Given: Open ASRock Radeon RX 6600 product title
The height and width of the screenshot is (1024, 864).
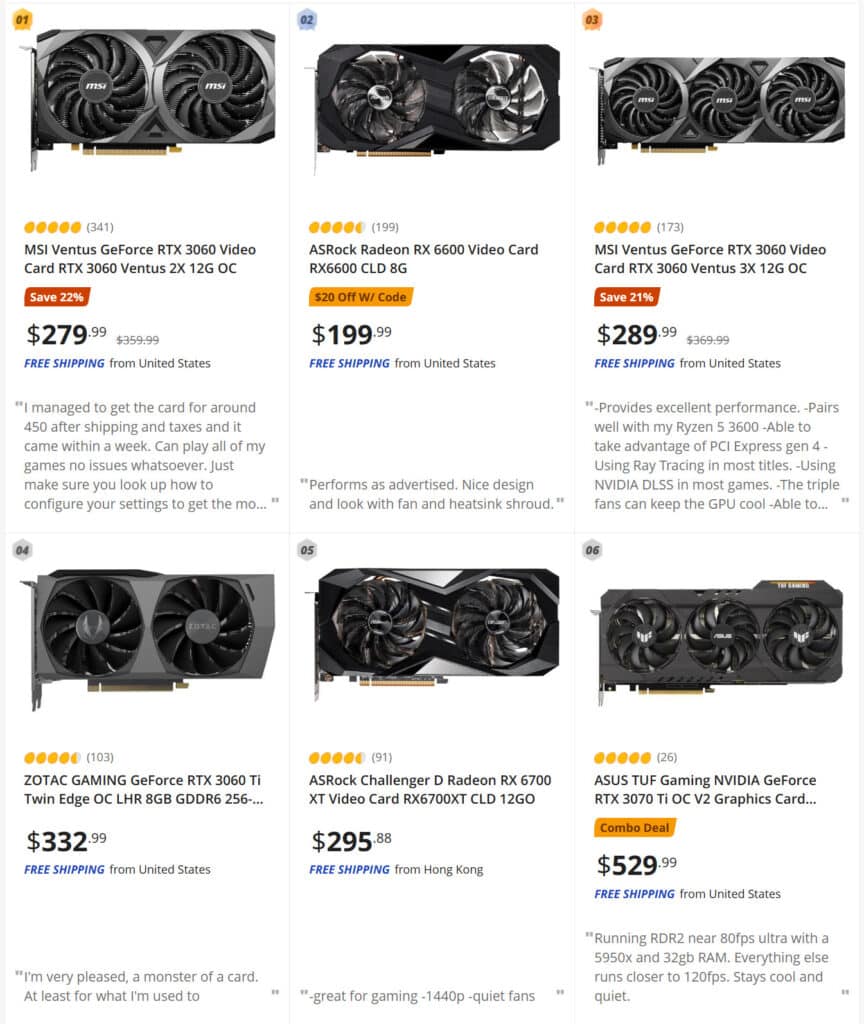Looking at the screenshot, I should [423, 259].
